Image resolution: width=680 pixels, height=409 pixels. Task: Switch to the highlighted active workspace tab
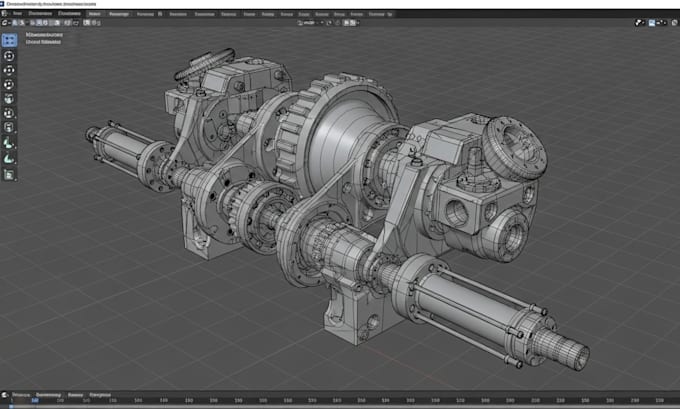pyautogui.click(x=95, y=14)
